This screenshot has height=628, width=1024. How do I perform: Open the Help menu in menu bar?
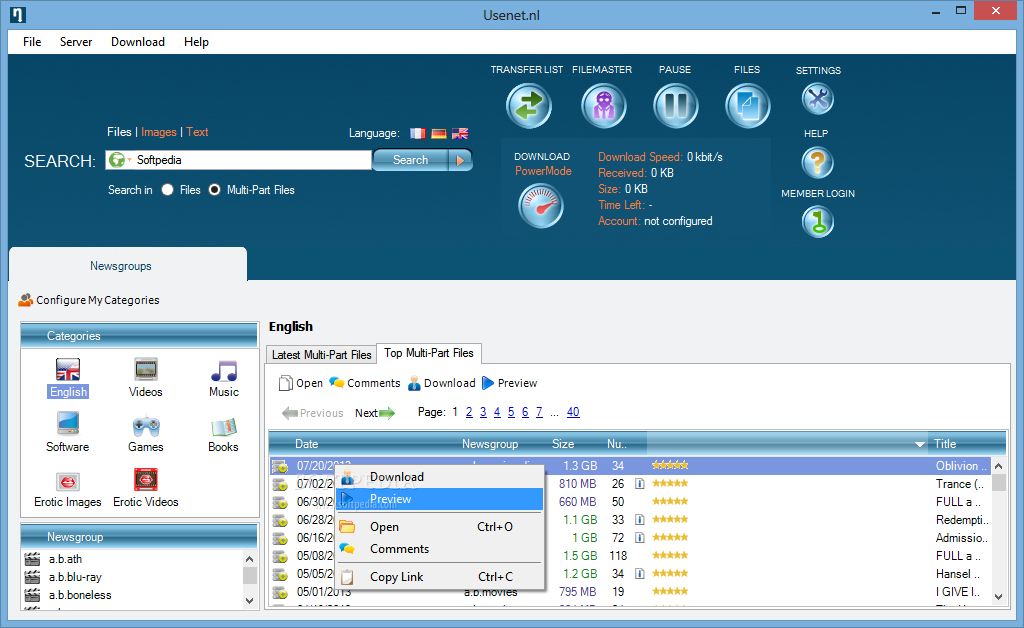click(x=196, y=42)
